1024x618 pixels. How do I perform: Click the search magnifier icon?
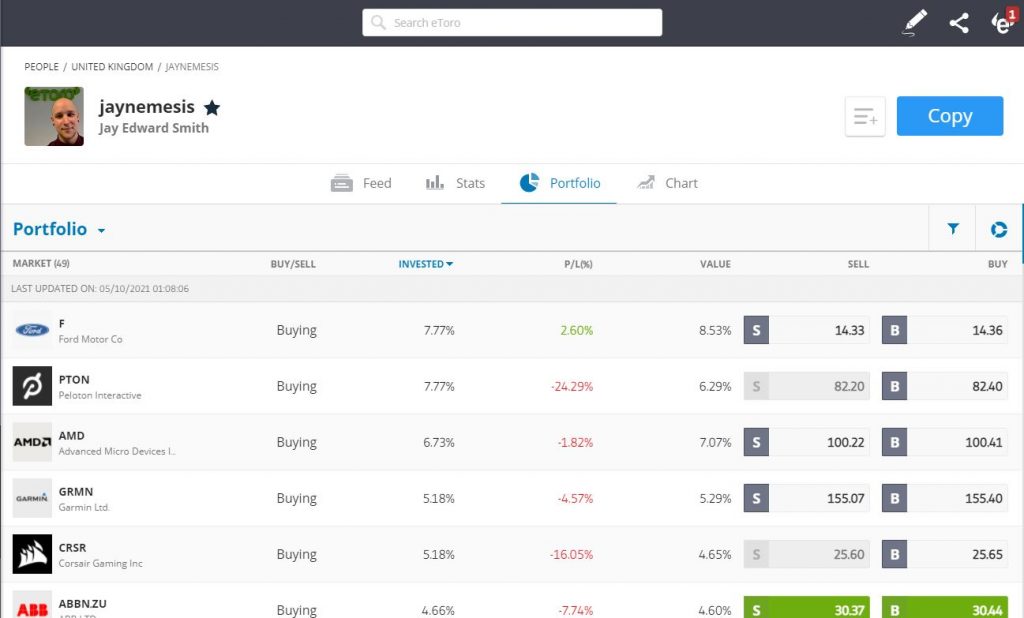point(377,23)
